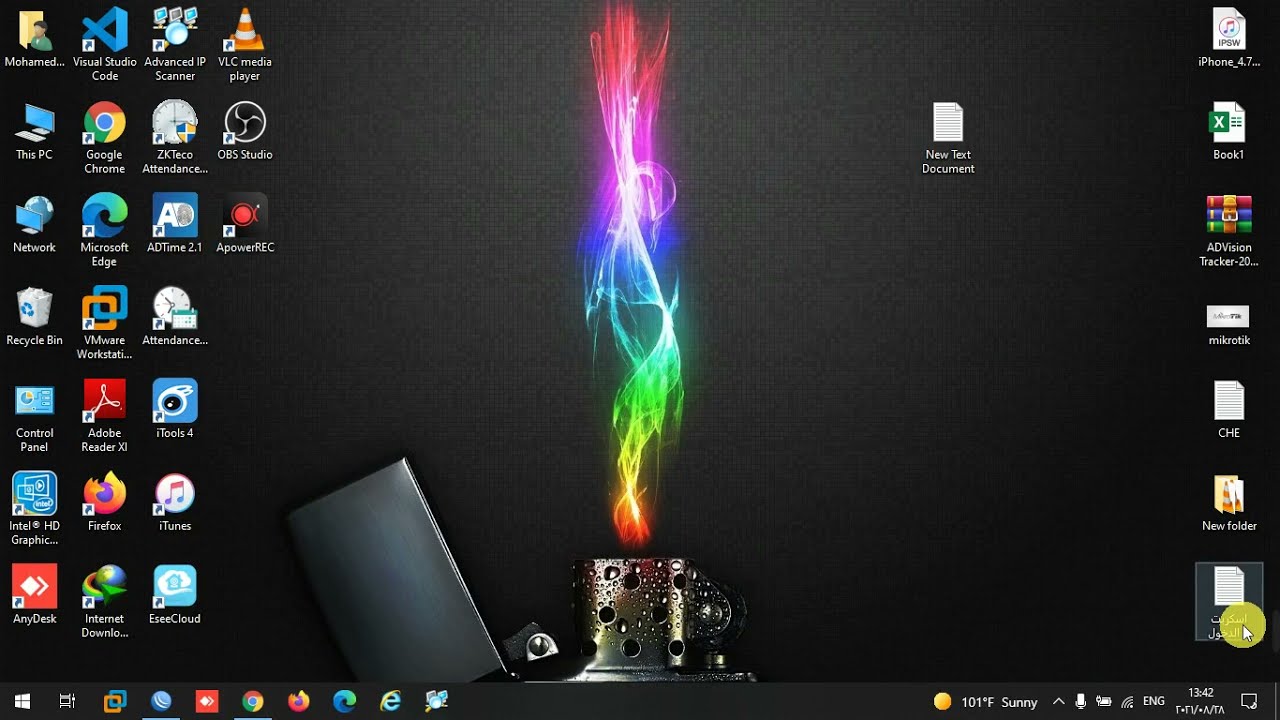Show hidden system tray icons

pos(1058,702)
